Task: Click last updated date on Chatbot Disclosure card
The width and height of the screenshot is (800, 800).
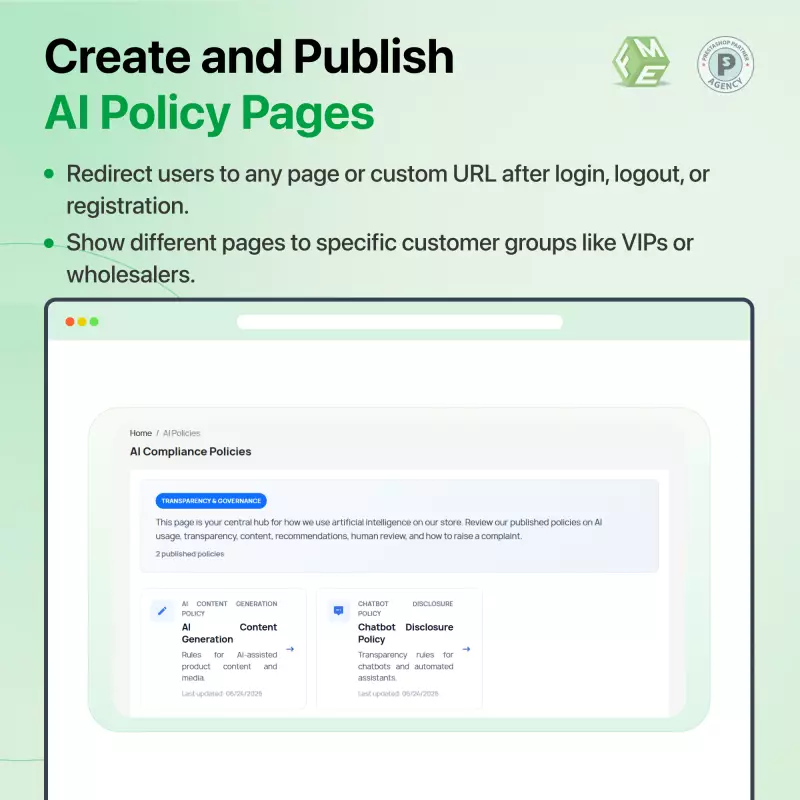Action: pyautogui.click(x=398, y=694)
